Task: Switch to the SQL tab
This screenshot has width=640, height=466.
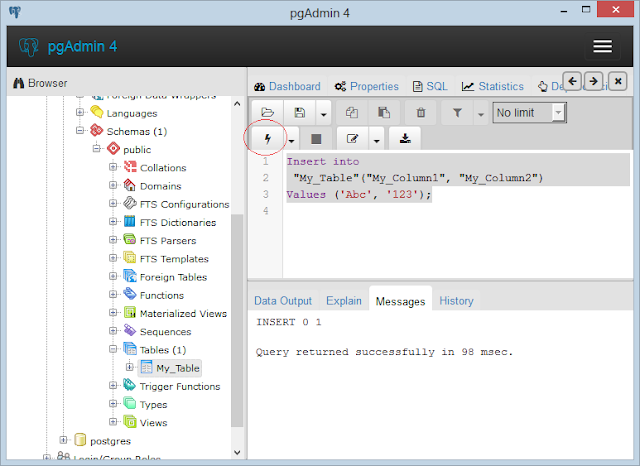Action: pos(430,87)
